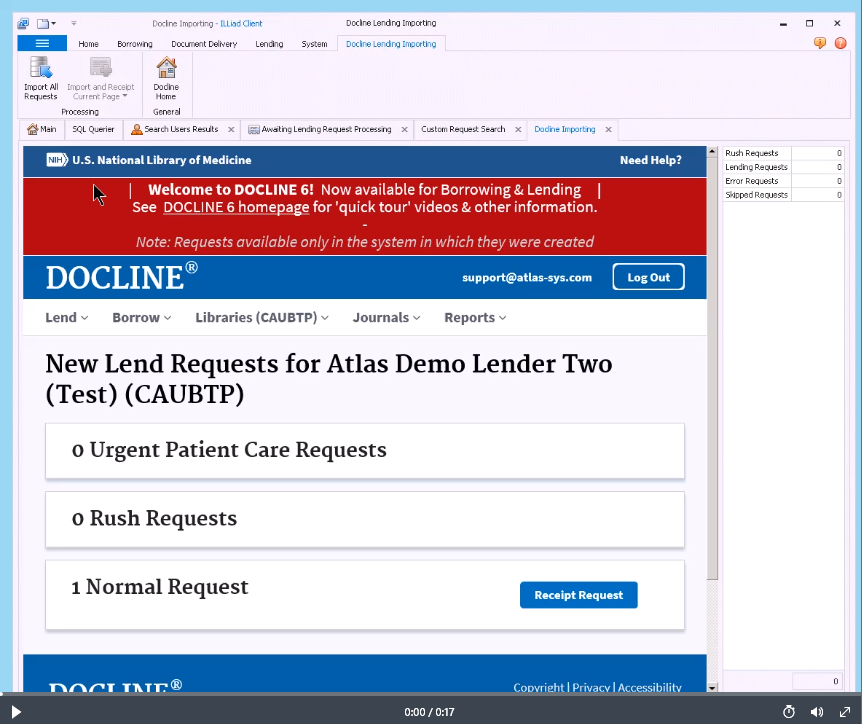Switch to the SQL Querier tab
This screenshot has height=724, width=862.
coord(93,129)
